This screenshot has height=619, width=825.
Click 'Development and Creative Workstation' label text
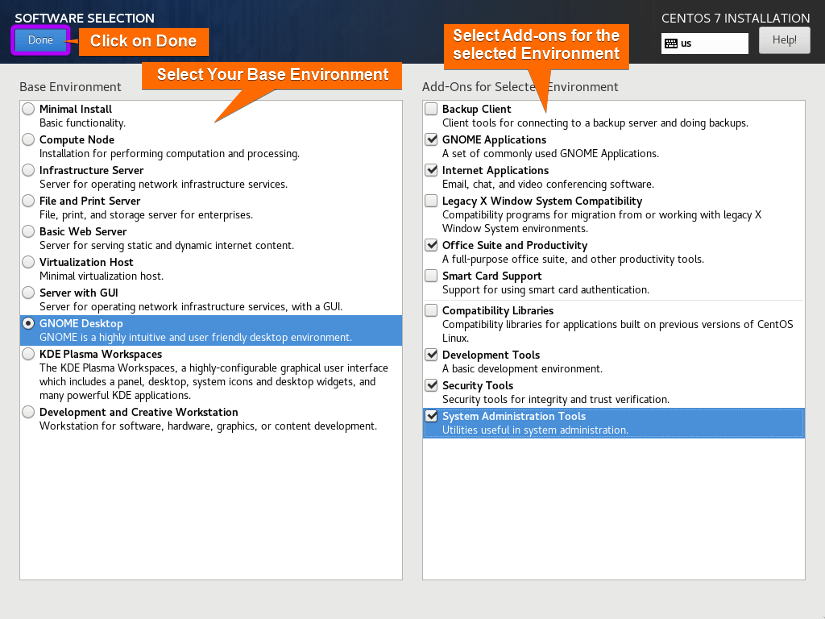click(x=139, y=412)
